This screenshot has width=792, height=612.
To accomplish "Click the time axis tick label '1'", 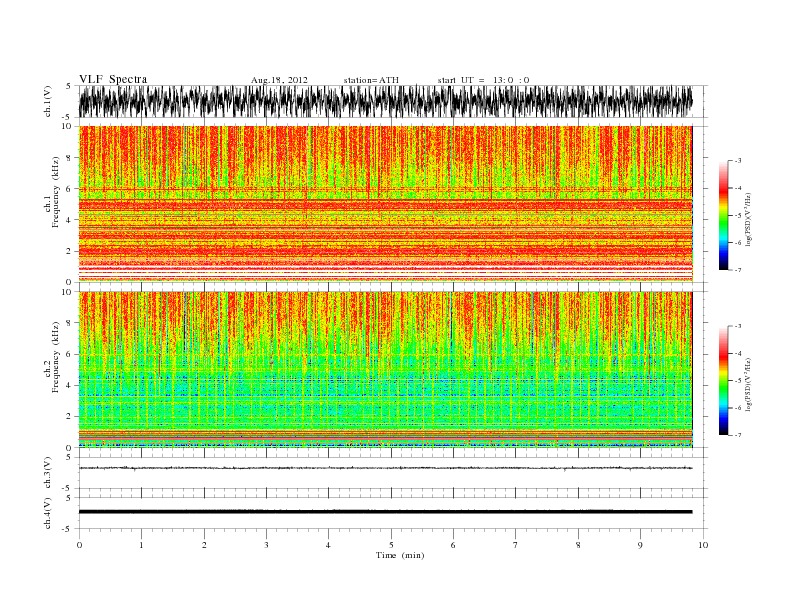I will tap(141, 545).
